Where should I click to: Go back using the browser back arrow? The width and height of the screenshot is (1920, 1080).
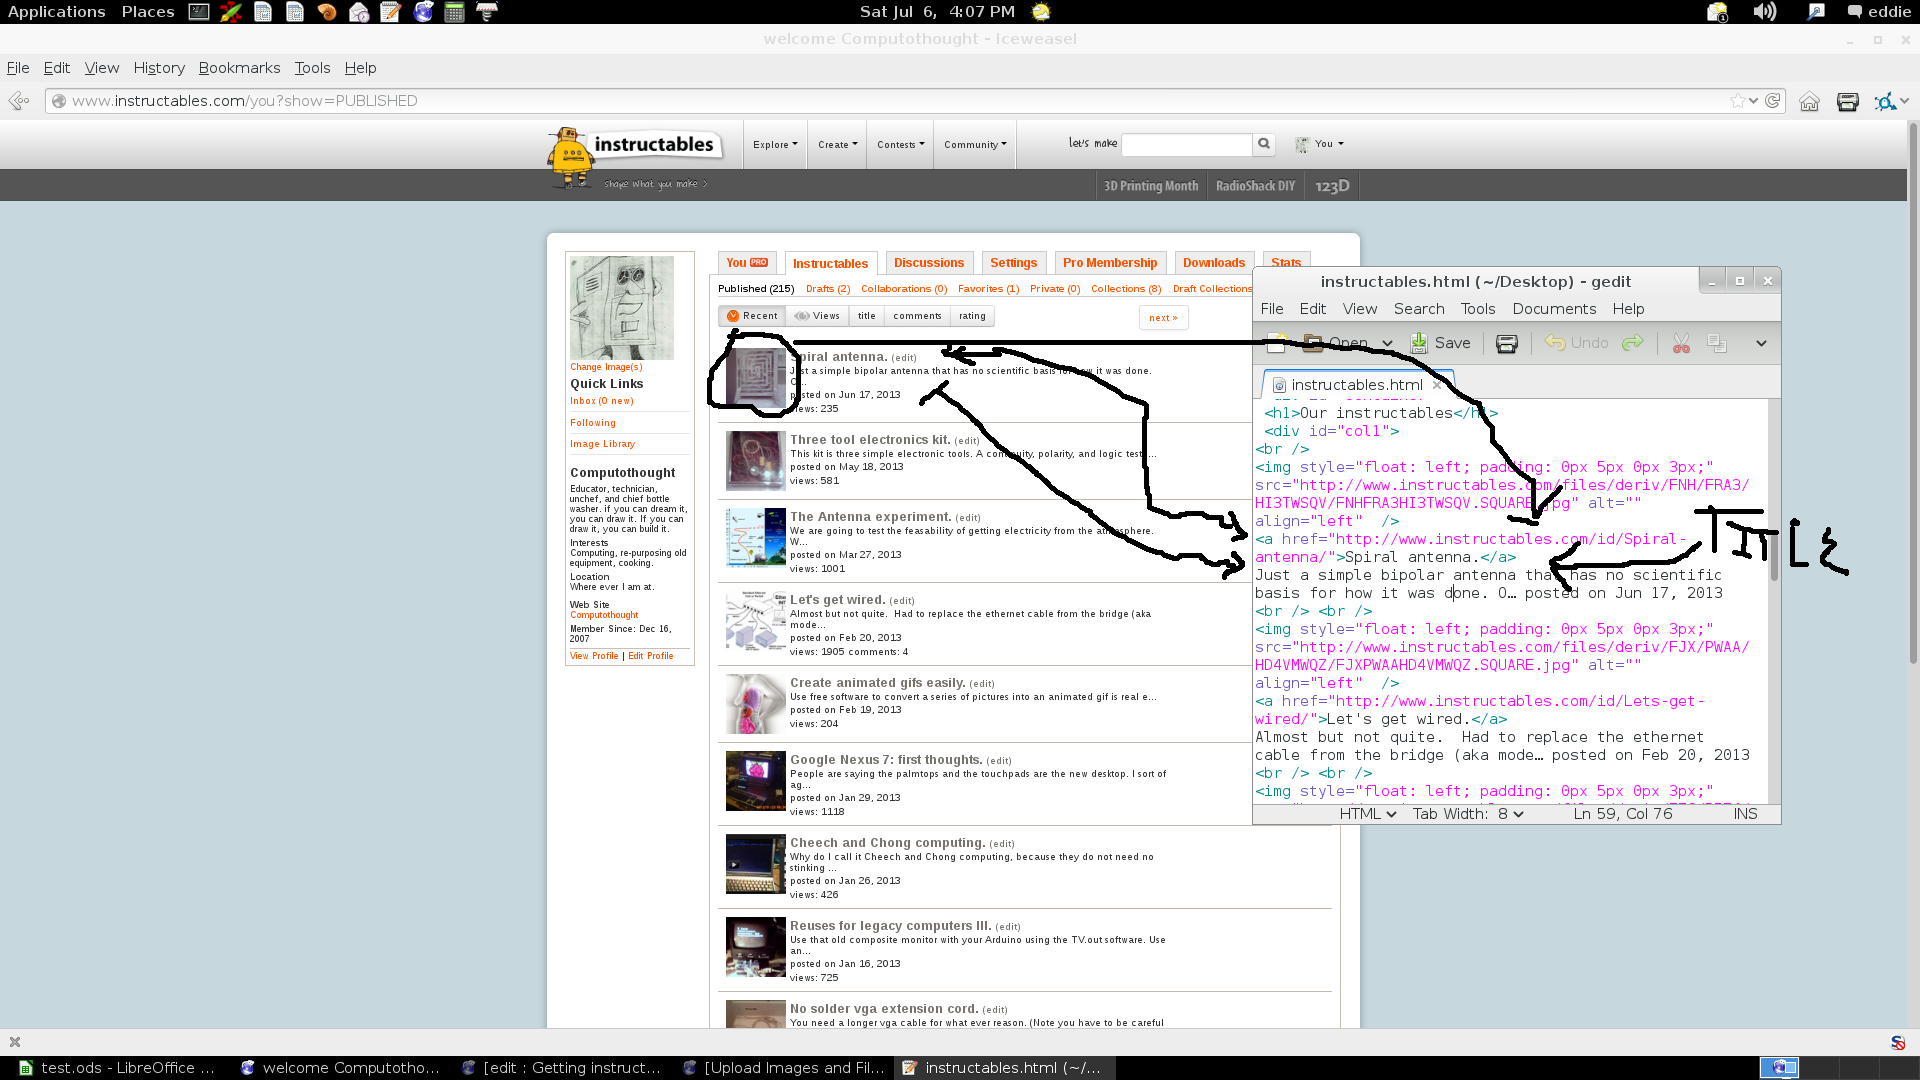point(18,101)
